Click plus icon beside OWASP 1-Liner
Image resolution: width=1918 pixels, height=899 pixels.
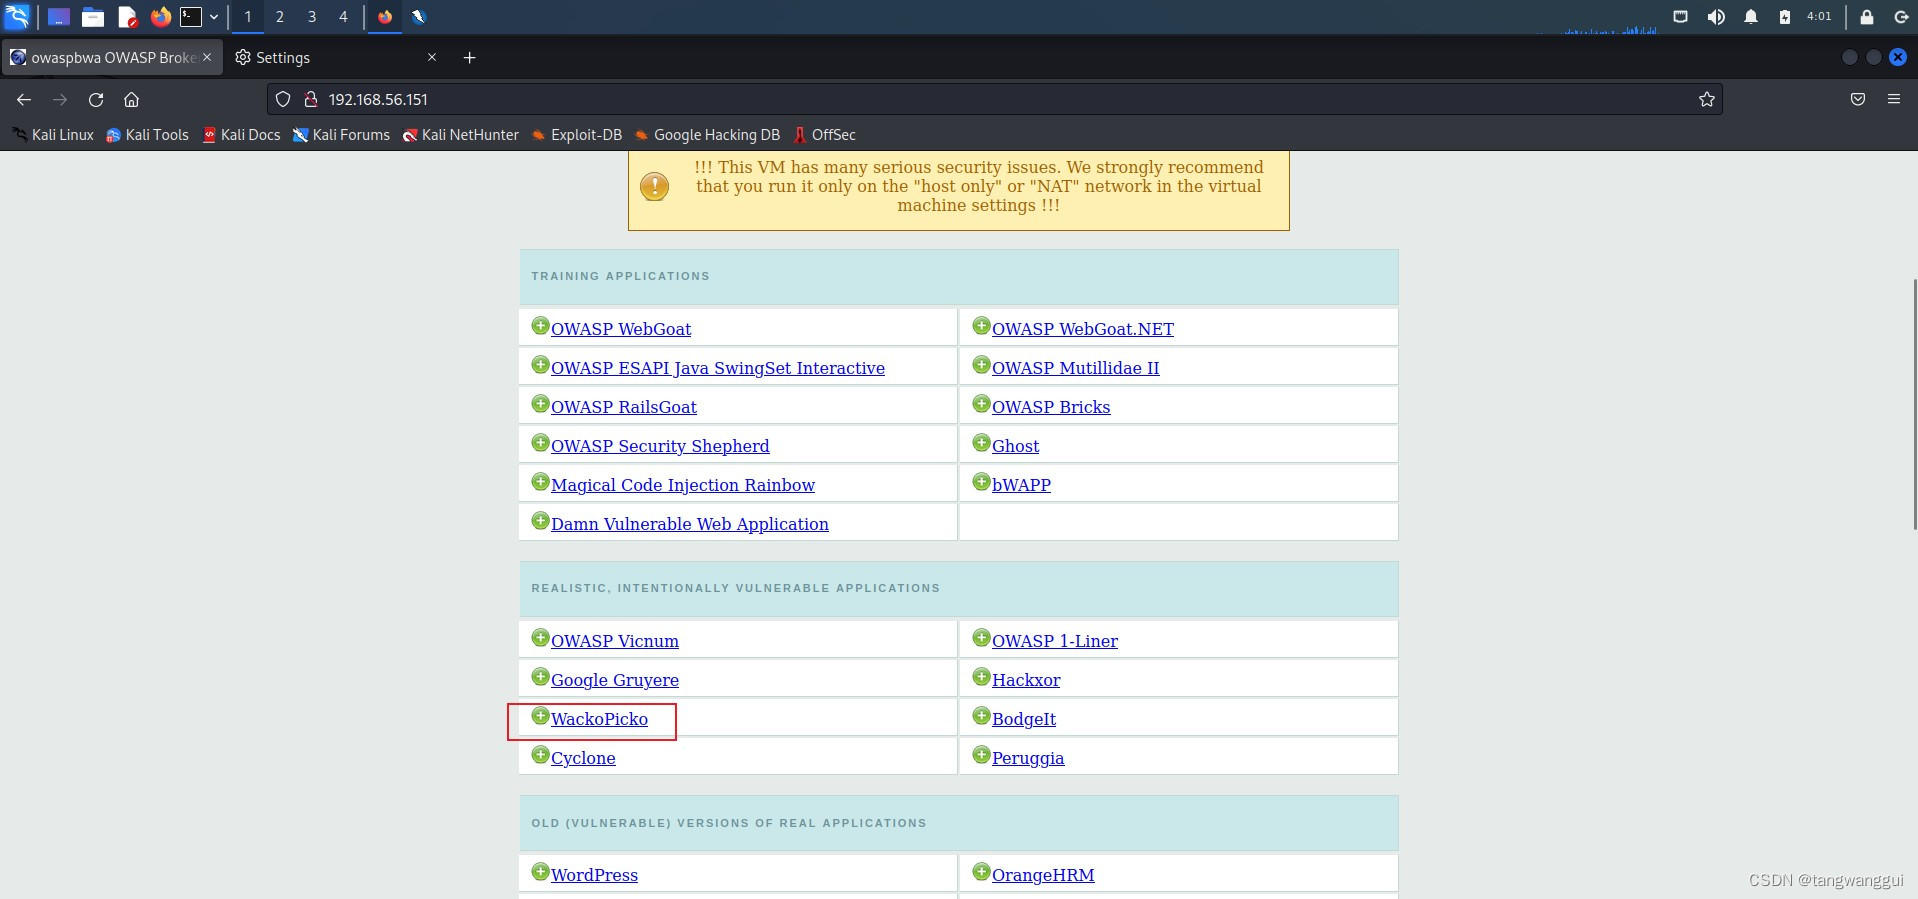(x=981, y=638)
